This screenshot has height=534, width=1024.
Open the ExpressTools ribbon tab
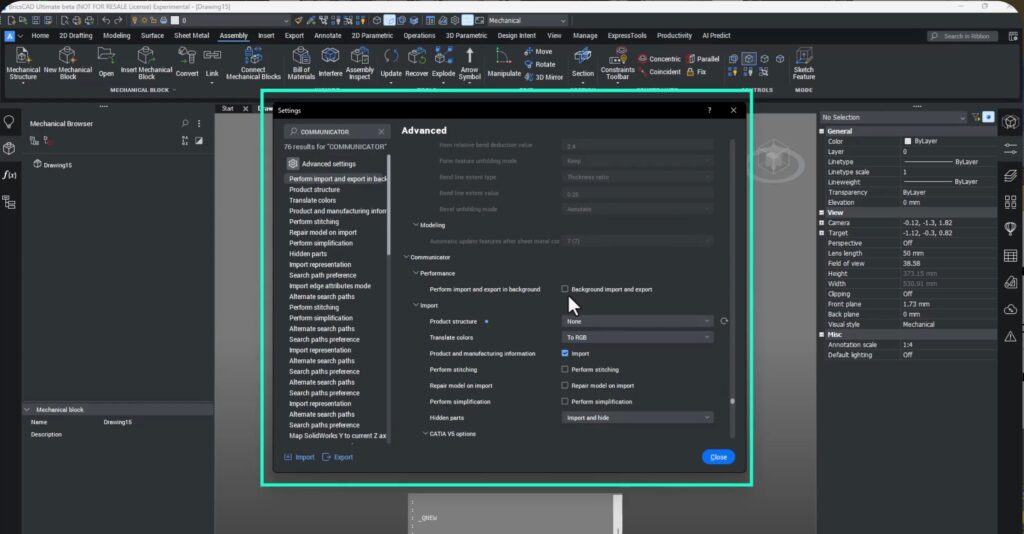coord(627,36)
